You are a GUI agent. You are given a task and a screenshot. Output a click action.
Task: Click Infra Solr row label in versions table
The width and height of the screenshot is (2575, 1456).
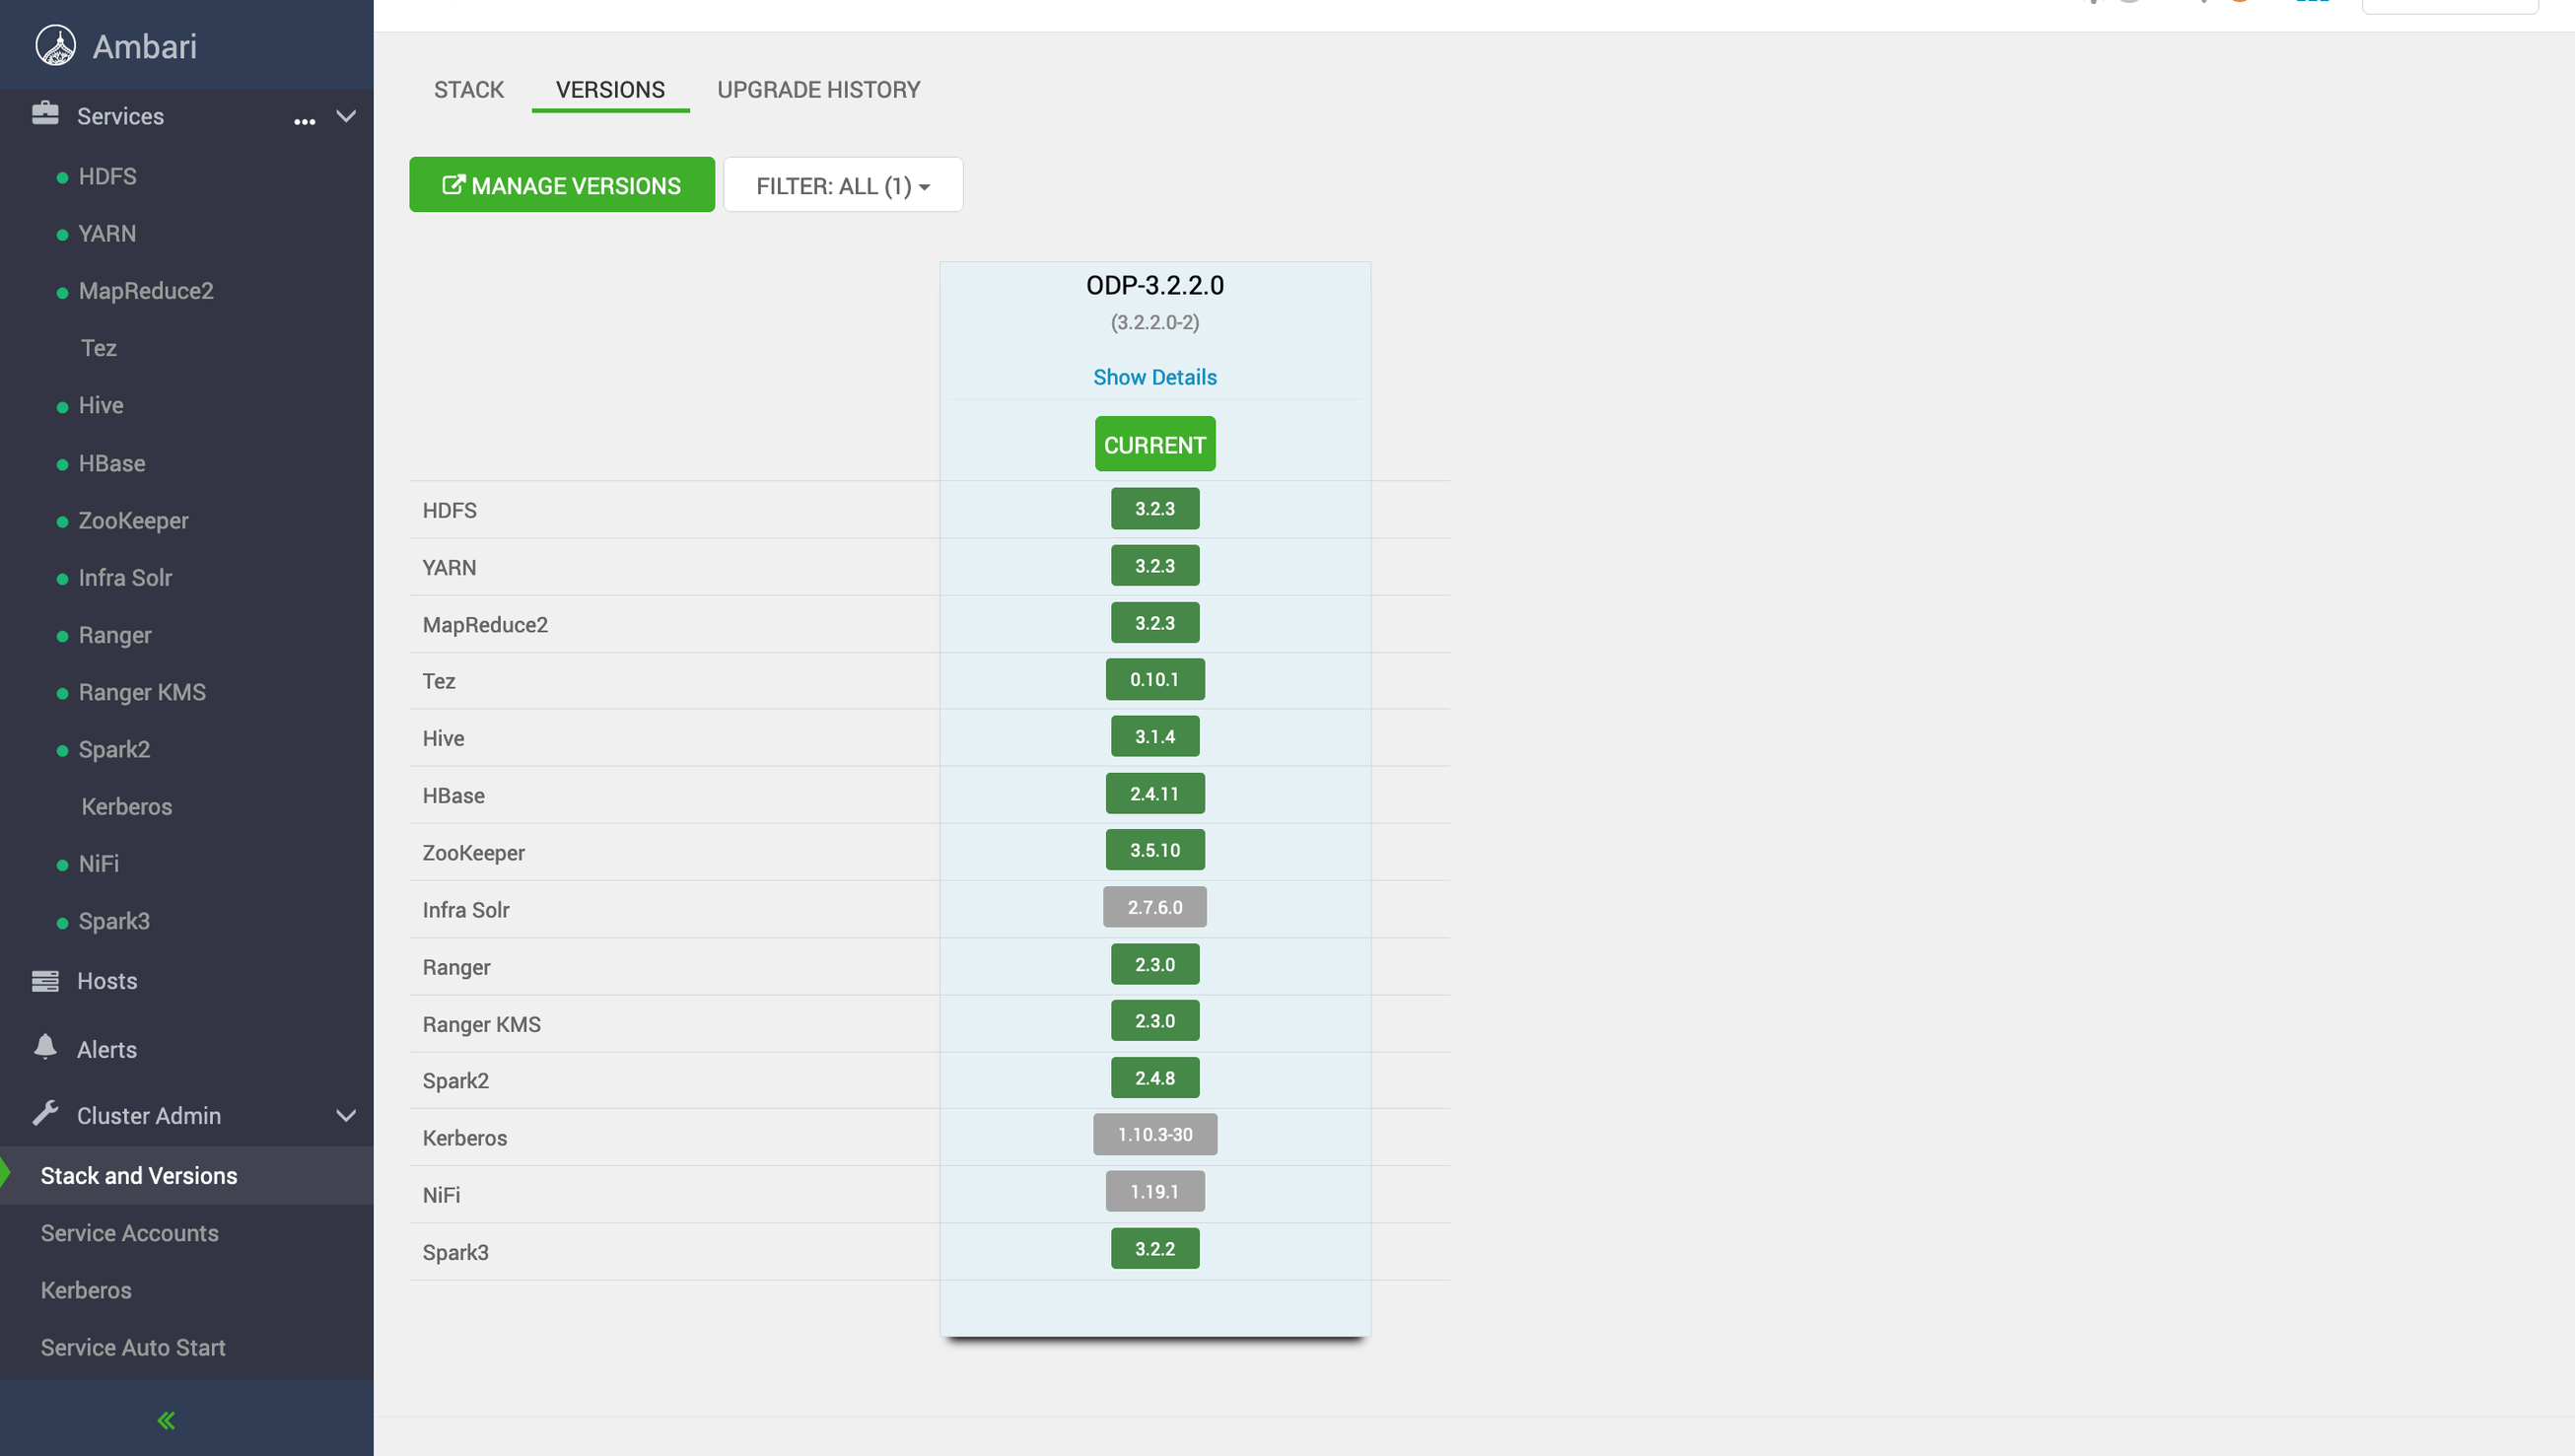click(466, 910)
